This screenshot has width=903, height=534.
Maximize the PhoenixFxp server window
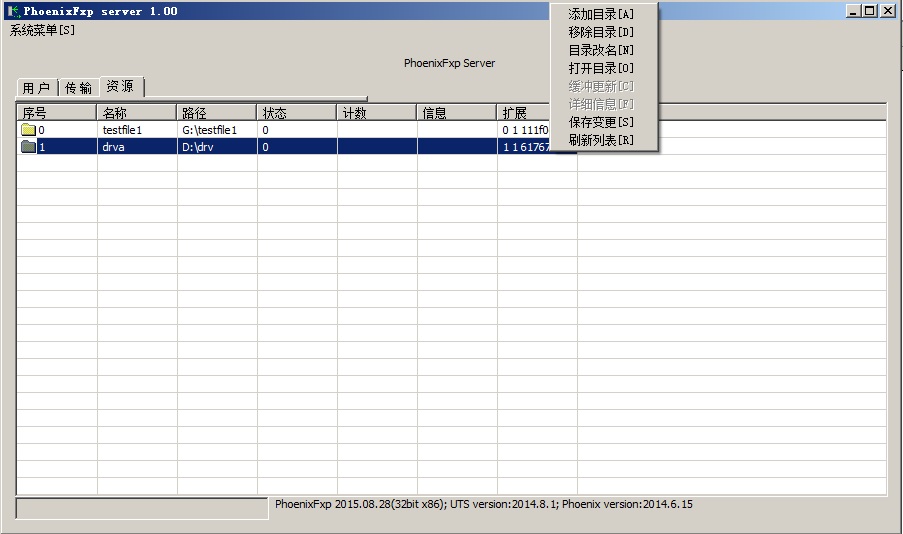coord(870,11)
